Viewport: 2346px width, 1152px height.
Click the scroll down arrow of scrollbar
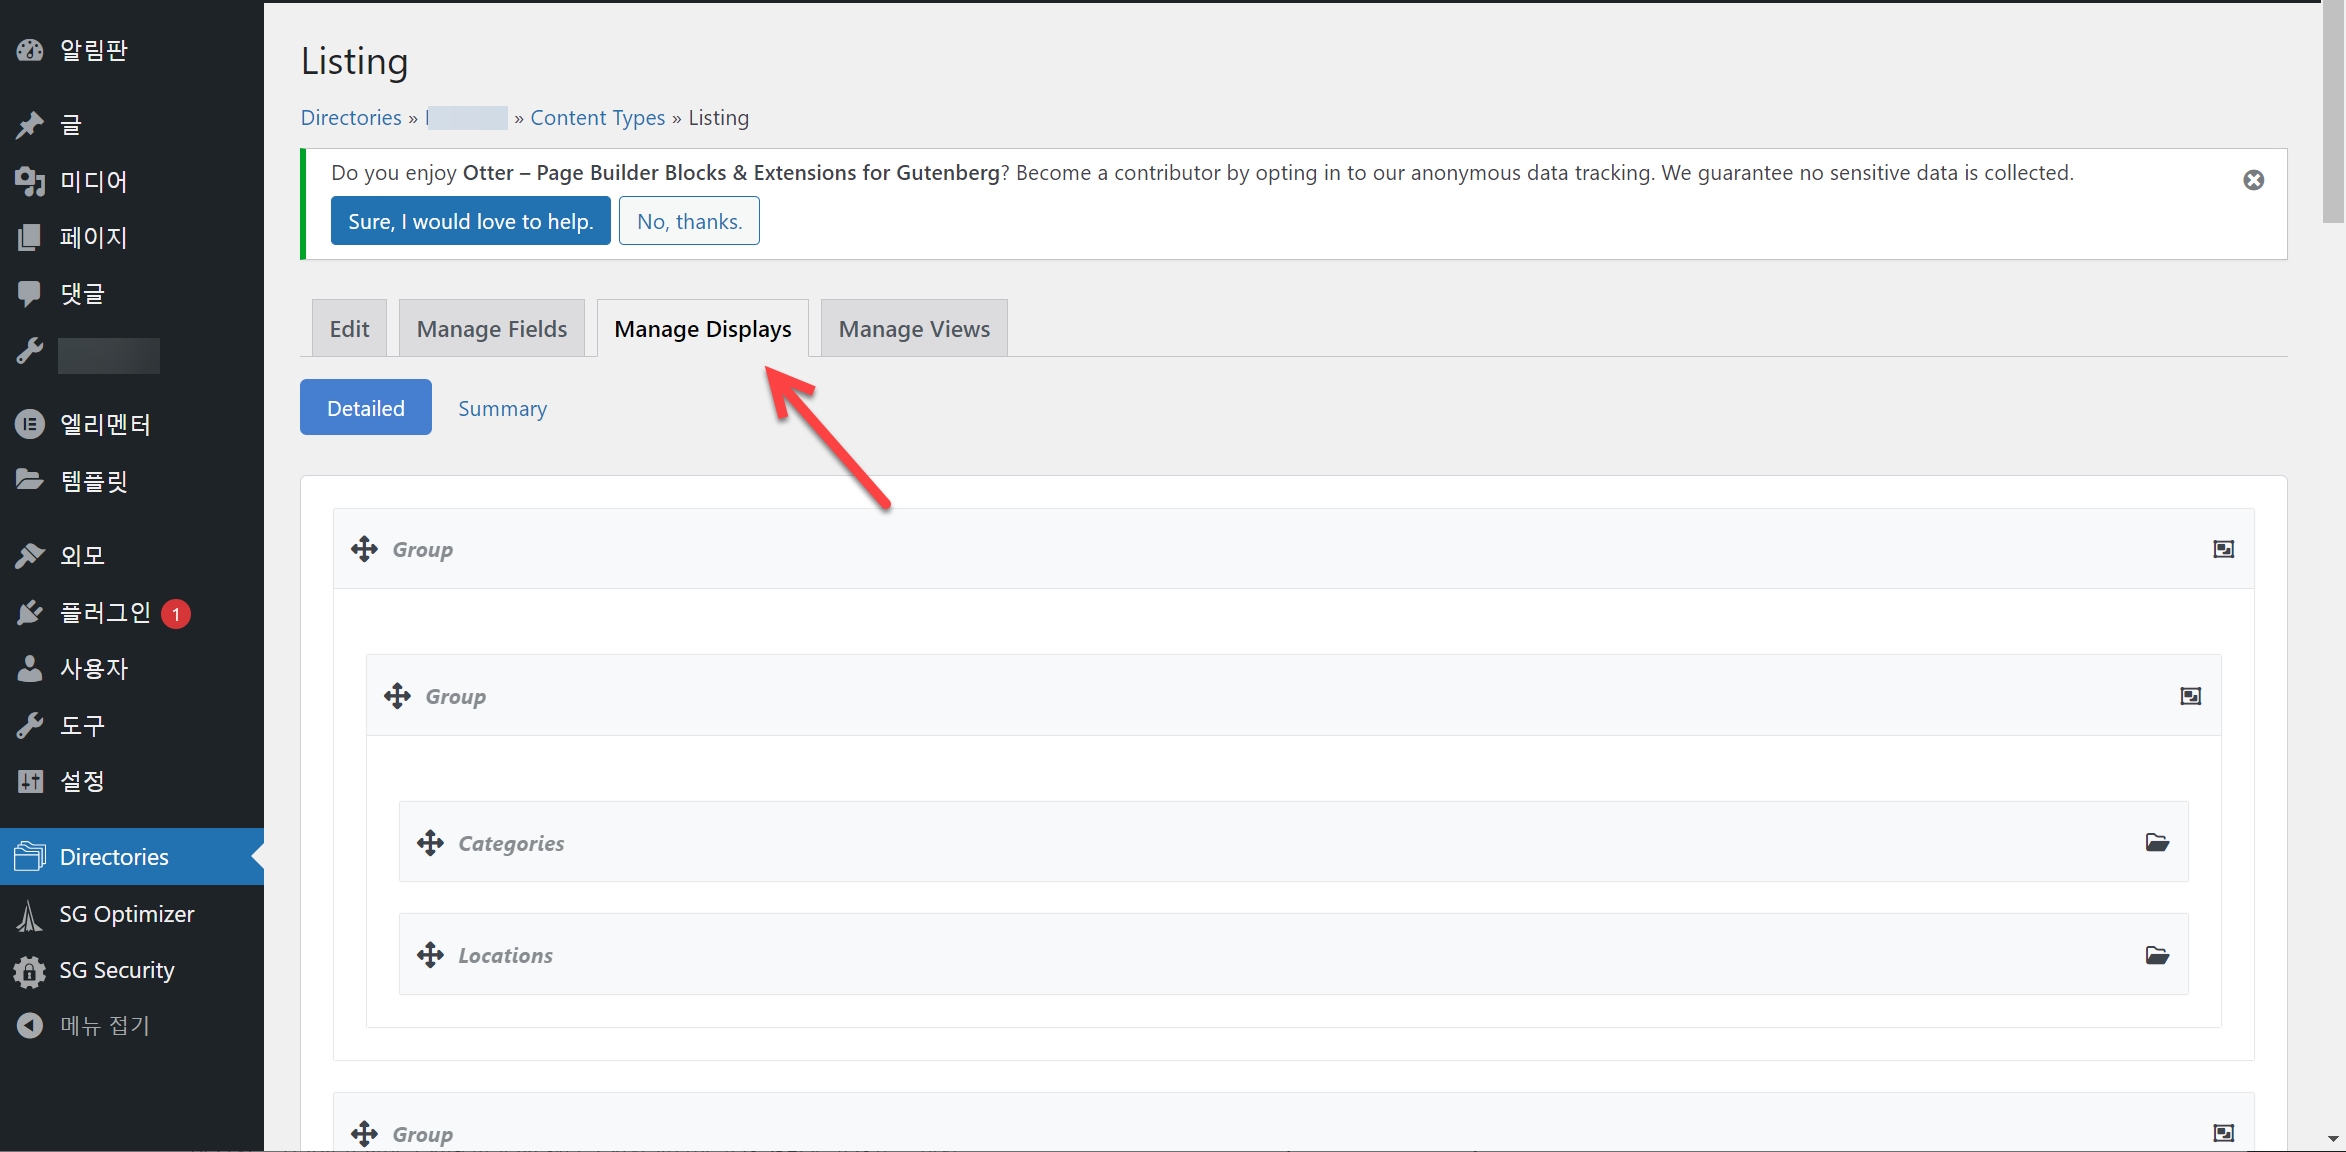pos(2332,1138)
